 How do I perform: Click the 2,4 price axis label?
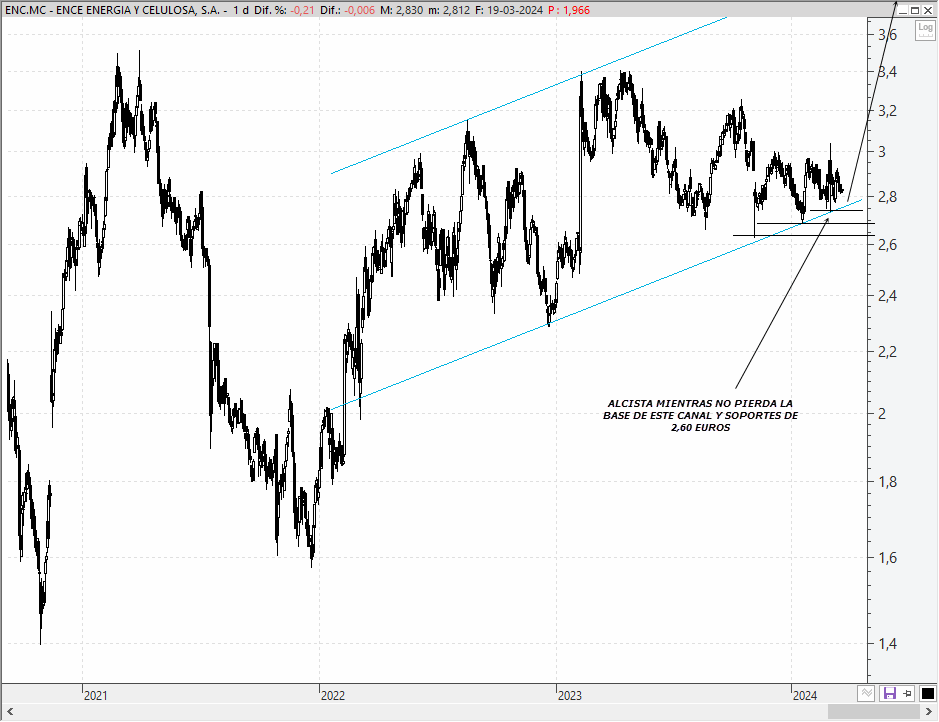pyautogui.click(x=887, y=296)
